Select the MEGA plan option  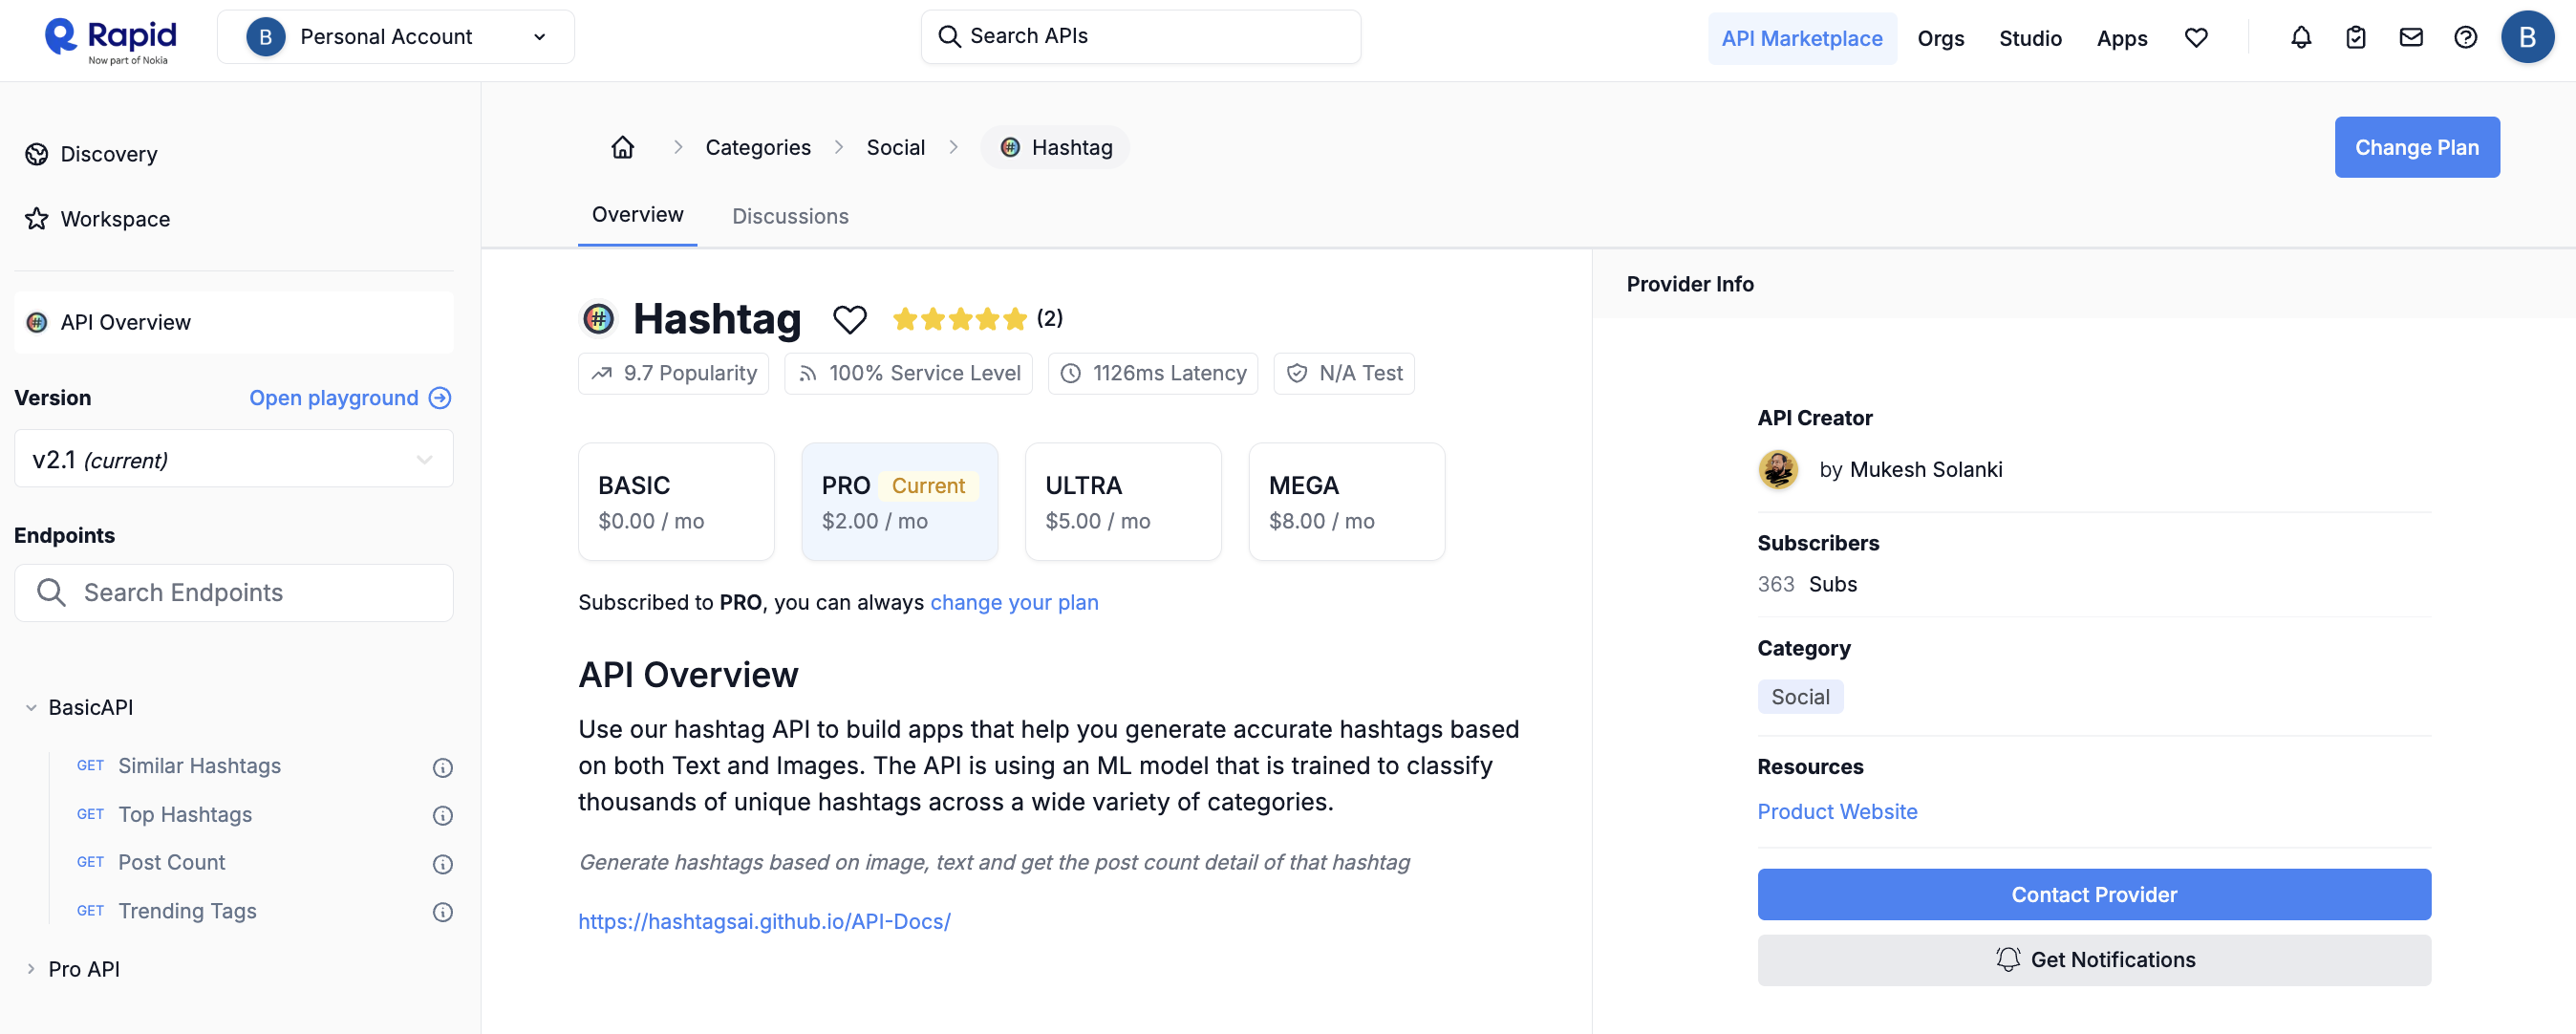(1346, 502)
